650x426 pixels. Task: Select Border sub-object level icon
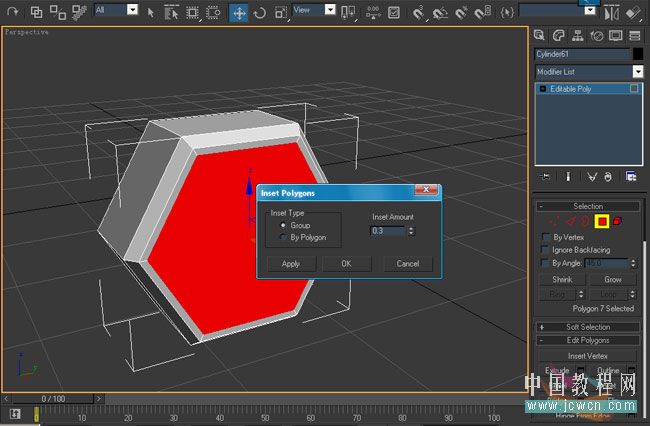click(x=585, y=221)
